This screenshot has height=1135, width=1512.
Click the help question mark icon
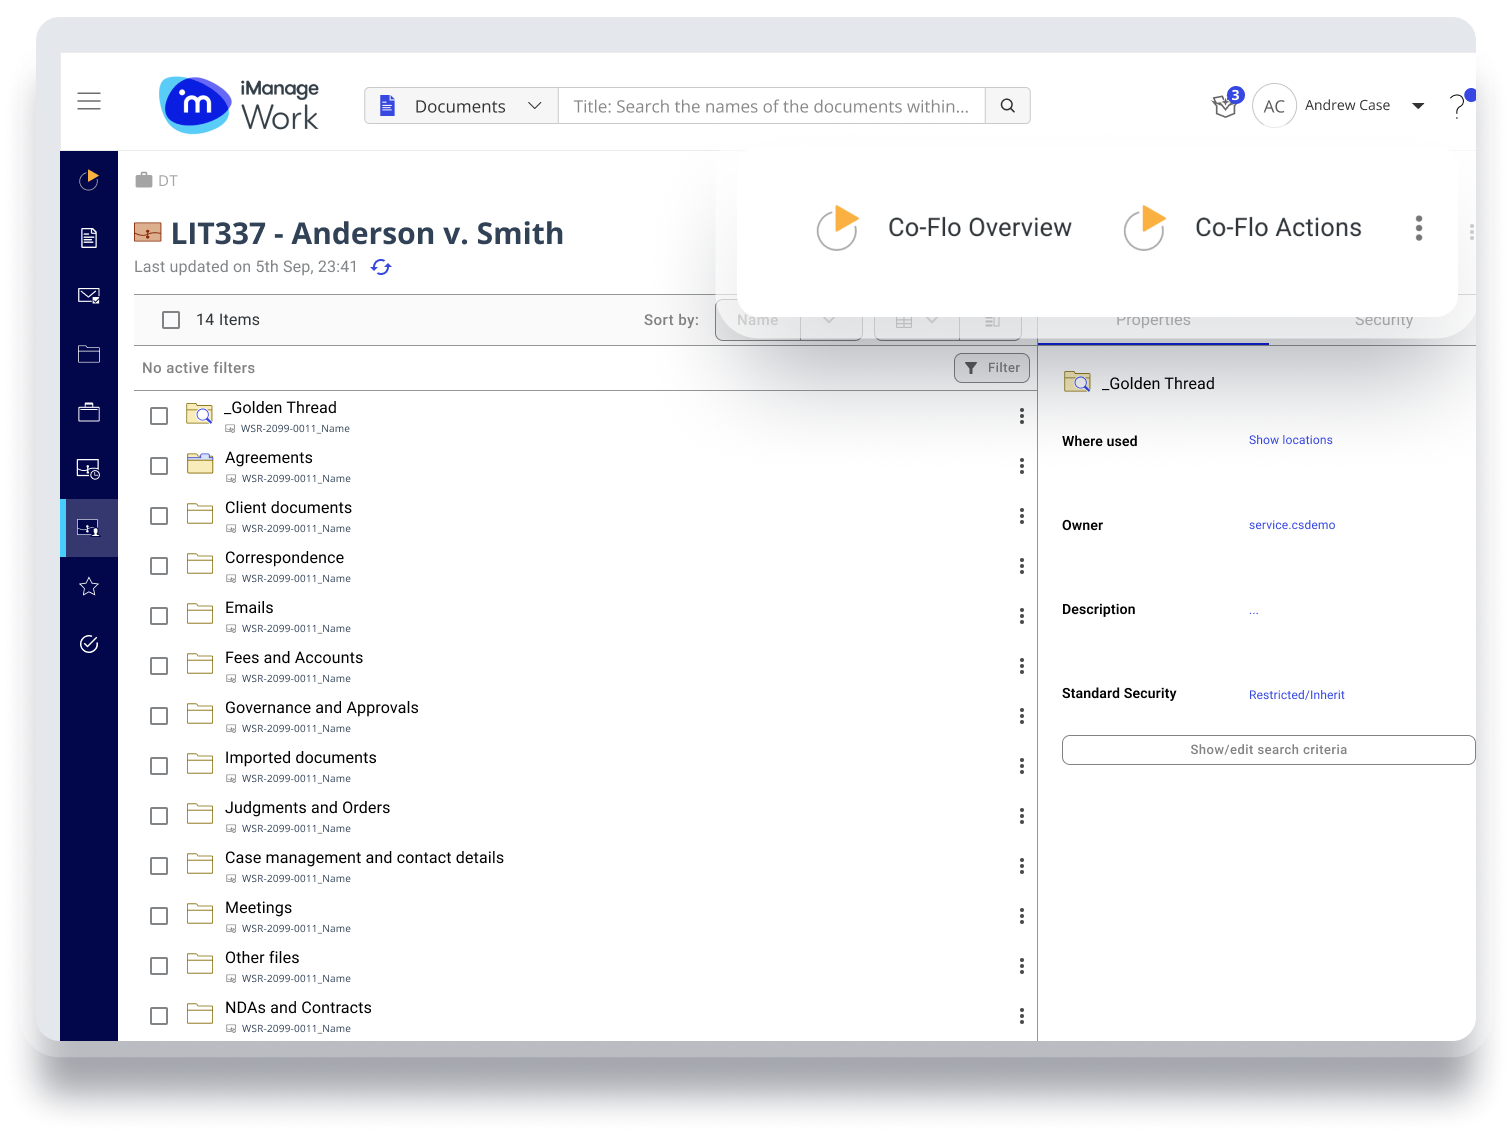(1457, 106)
